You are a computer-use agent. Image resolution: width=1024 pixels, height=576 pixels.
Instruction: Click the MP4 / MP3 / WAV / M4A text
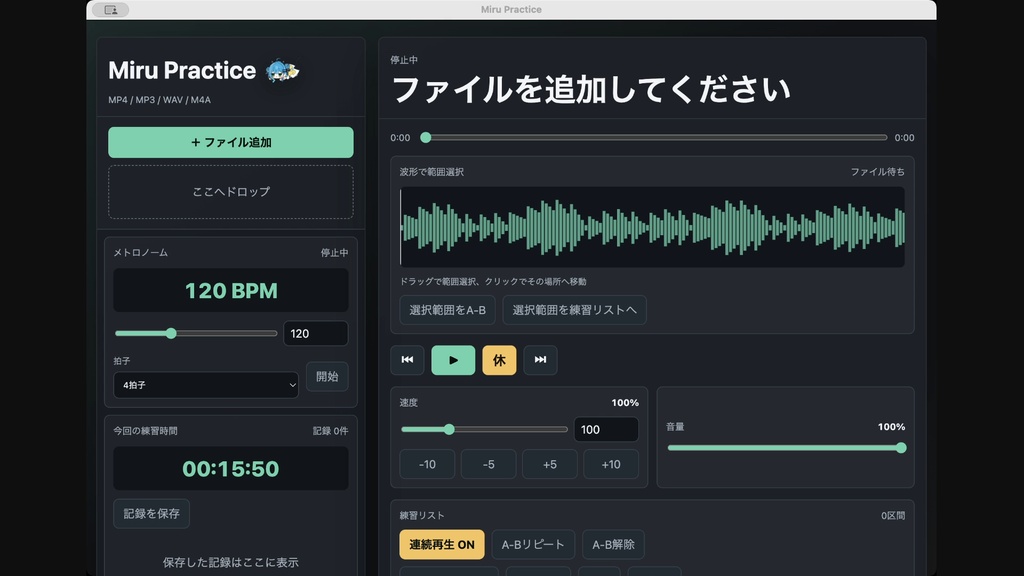click(x=159, y=100)
